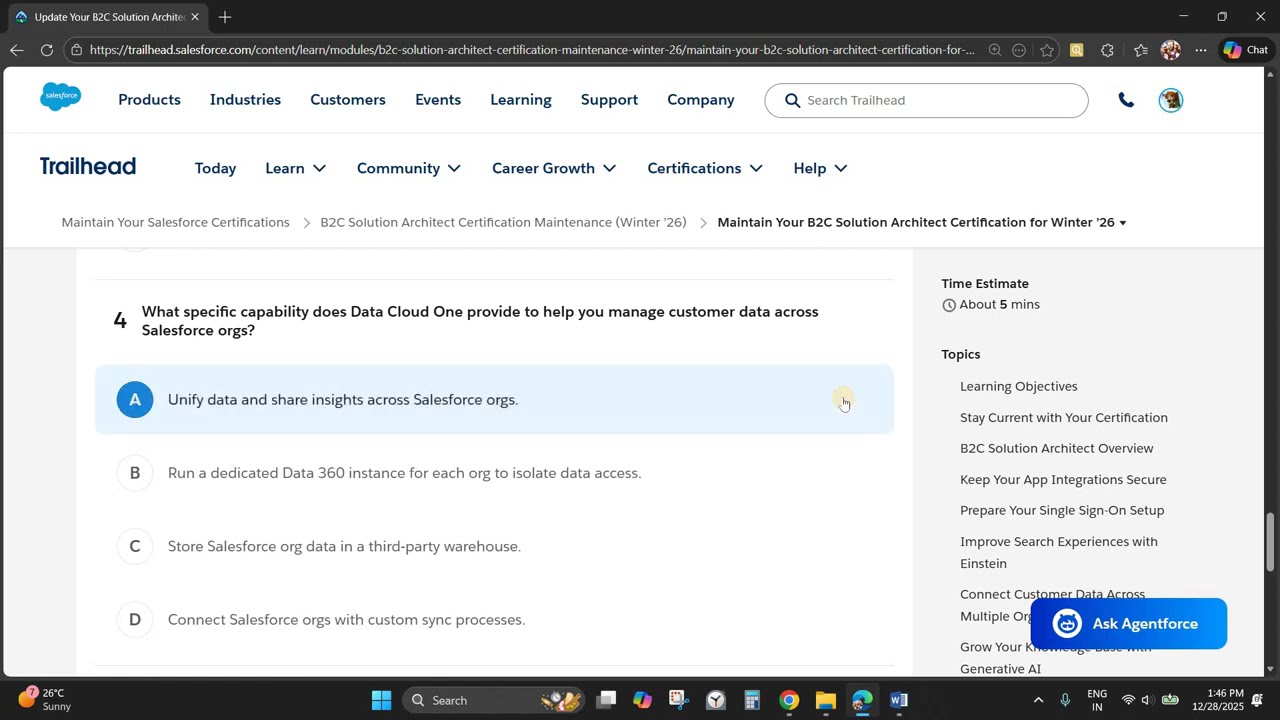
Task: Expand the Career Growth dropdown menu
Action: [x=554, y=168]
